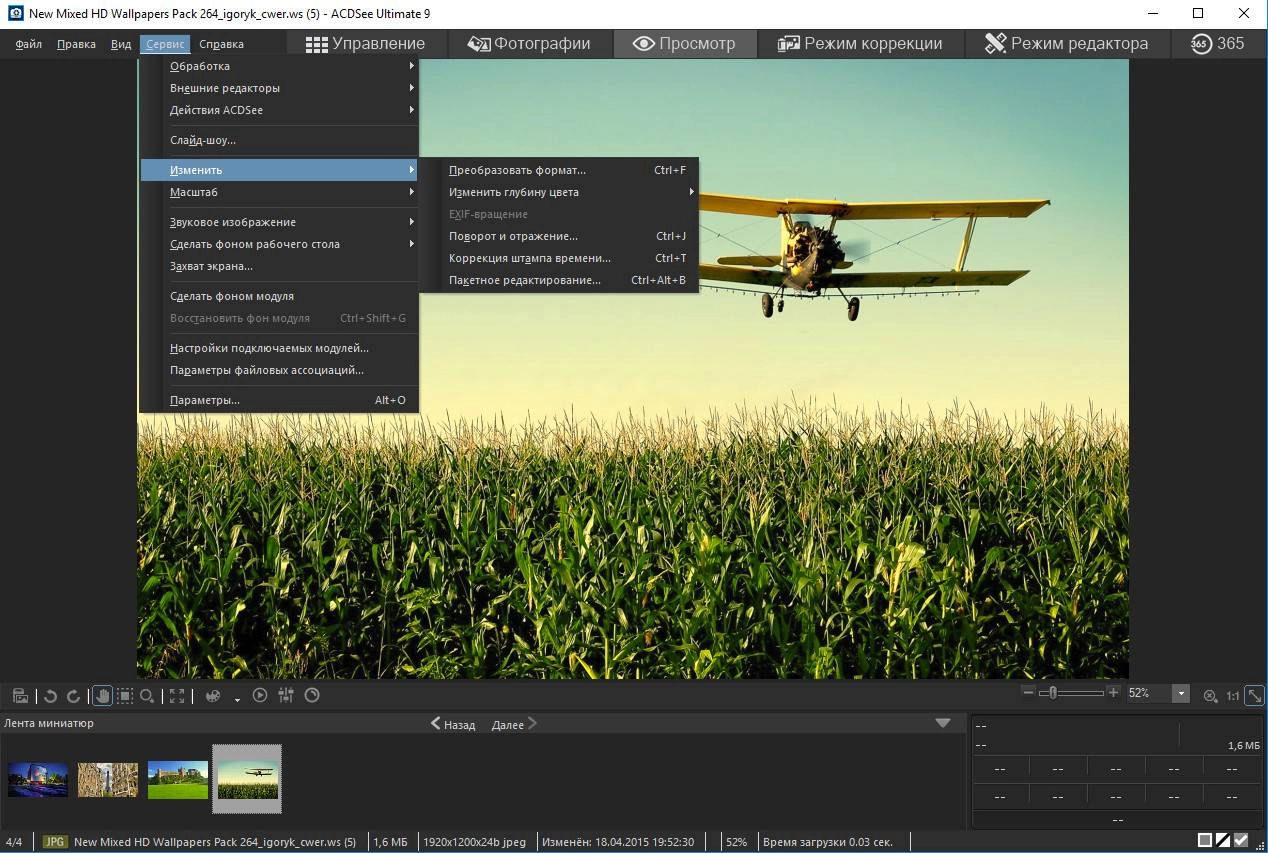Close the open Сервис menu
Screen dimensions: 1268x853
[164, 44]
